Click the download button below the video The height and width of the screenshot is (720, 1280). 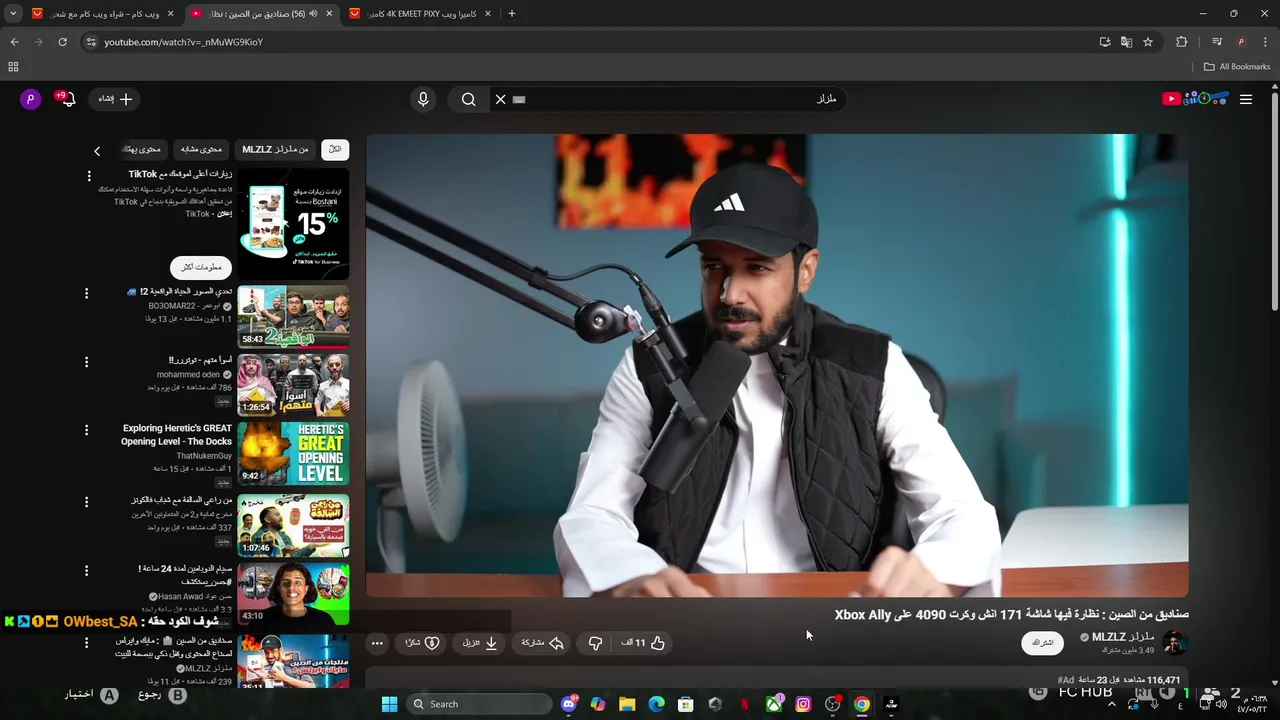pyautogui.click(x=480, y=643)
